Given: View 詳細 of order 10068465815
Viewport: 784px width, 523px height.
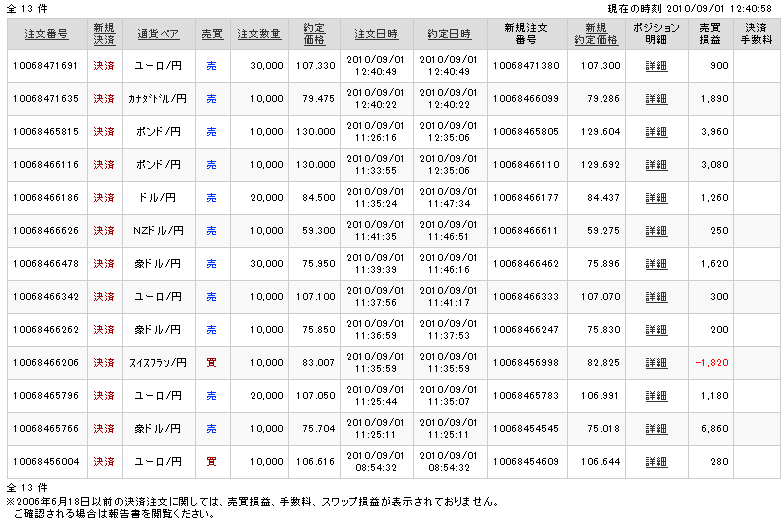Looking at the screenshot, I should click(x=656, y=132).
